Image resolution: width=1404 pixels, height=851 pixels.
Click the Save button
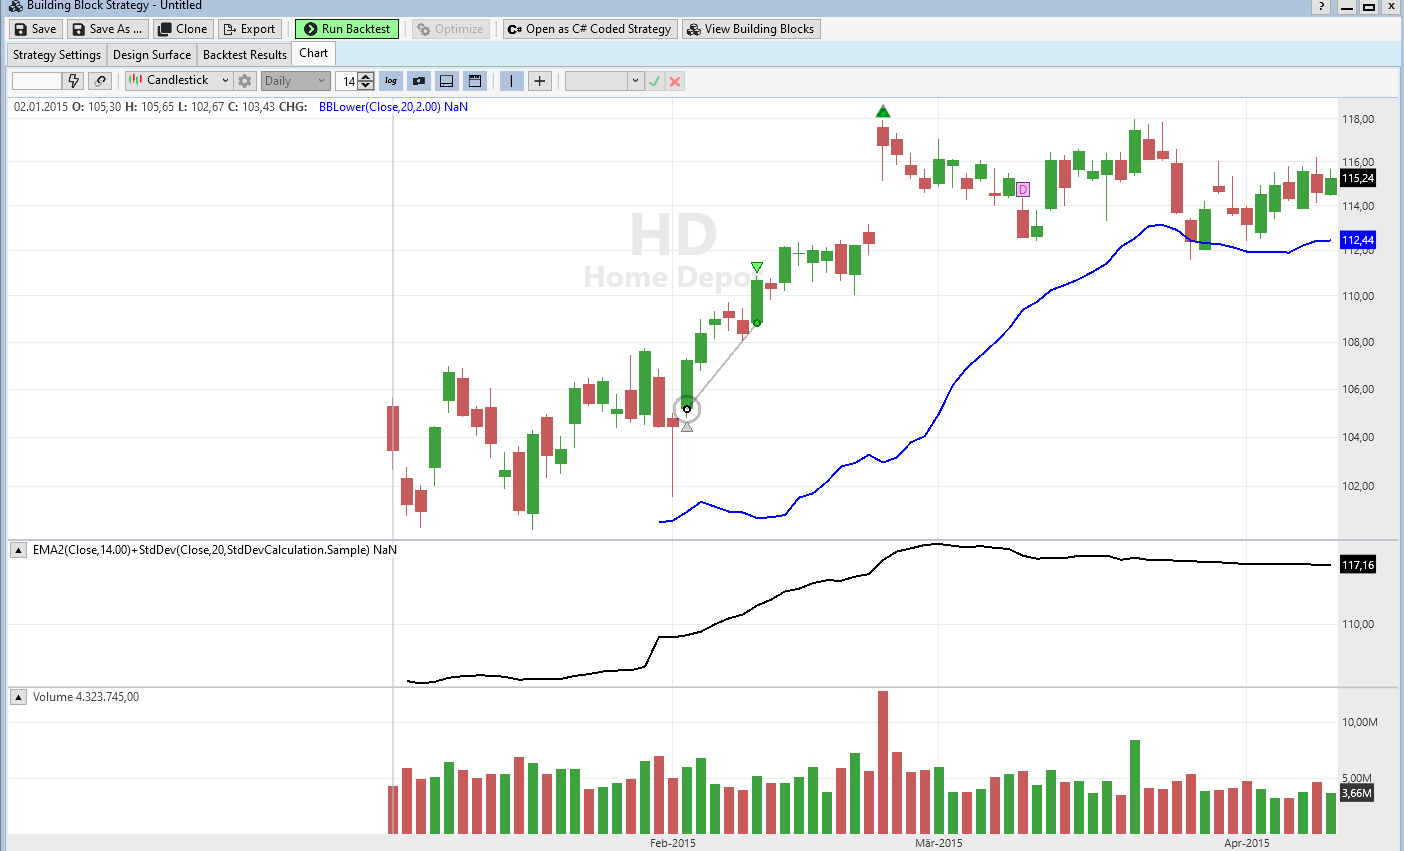pyautogui.click(x=35, y=29)
